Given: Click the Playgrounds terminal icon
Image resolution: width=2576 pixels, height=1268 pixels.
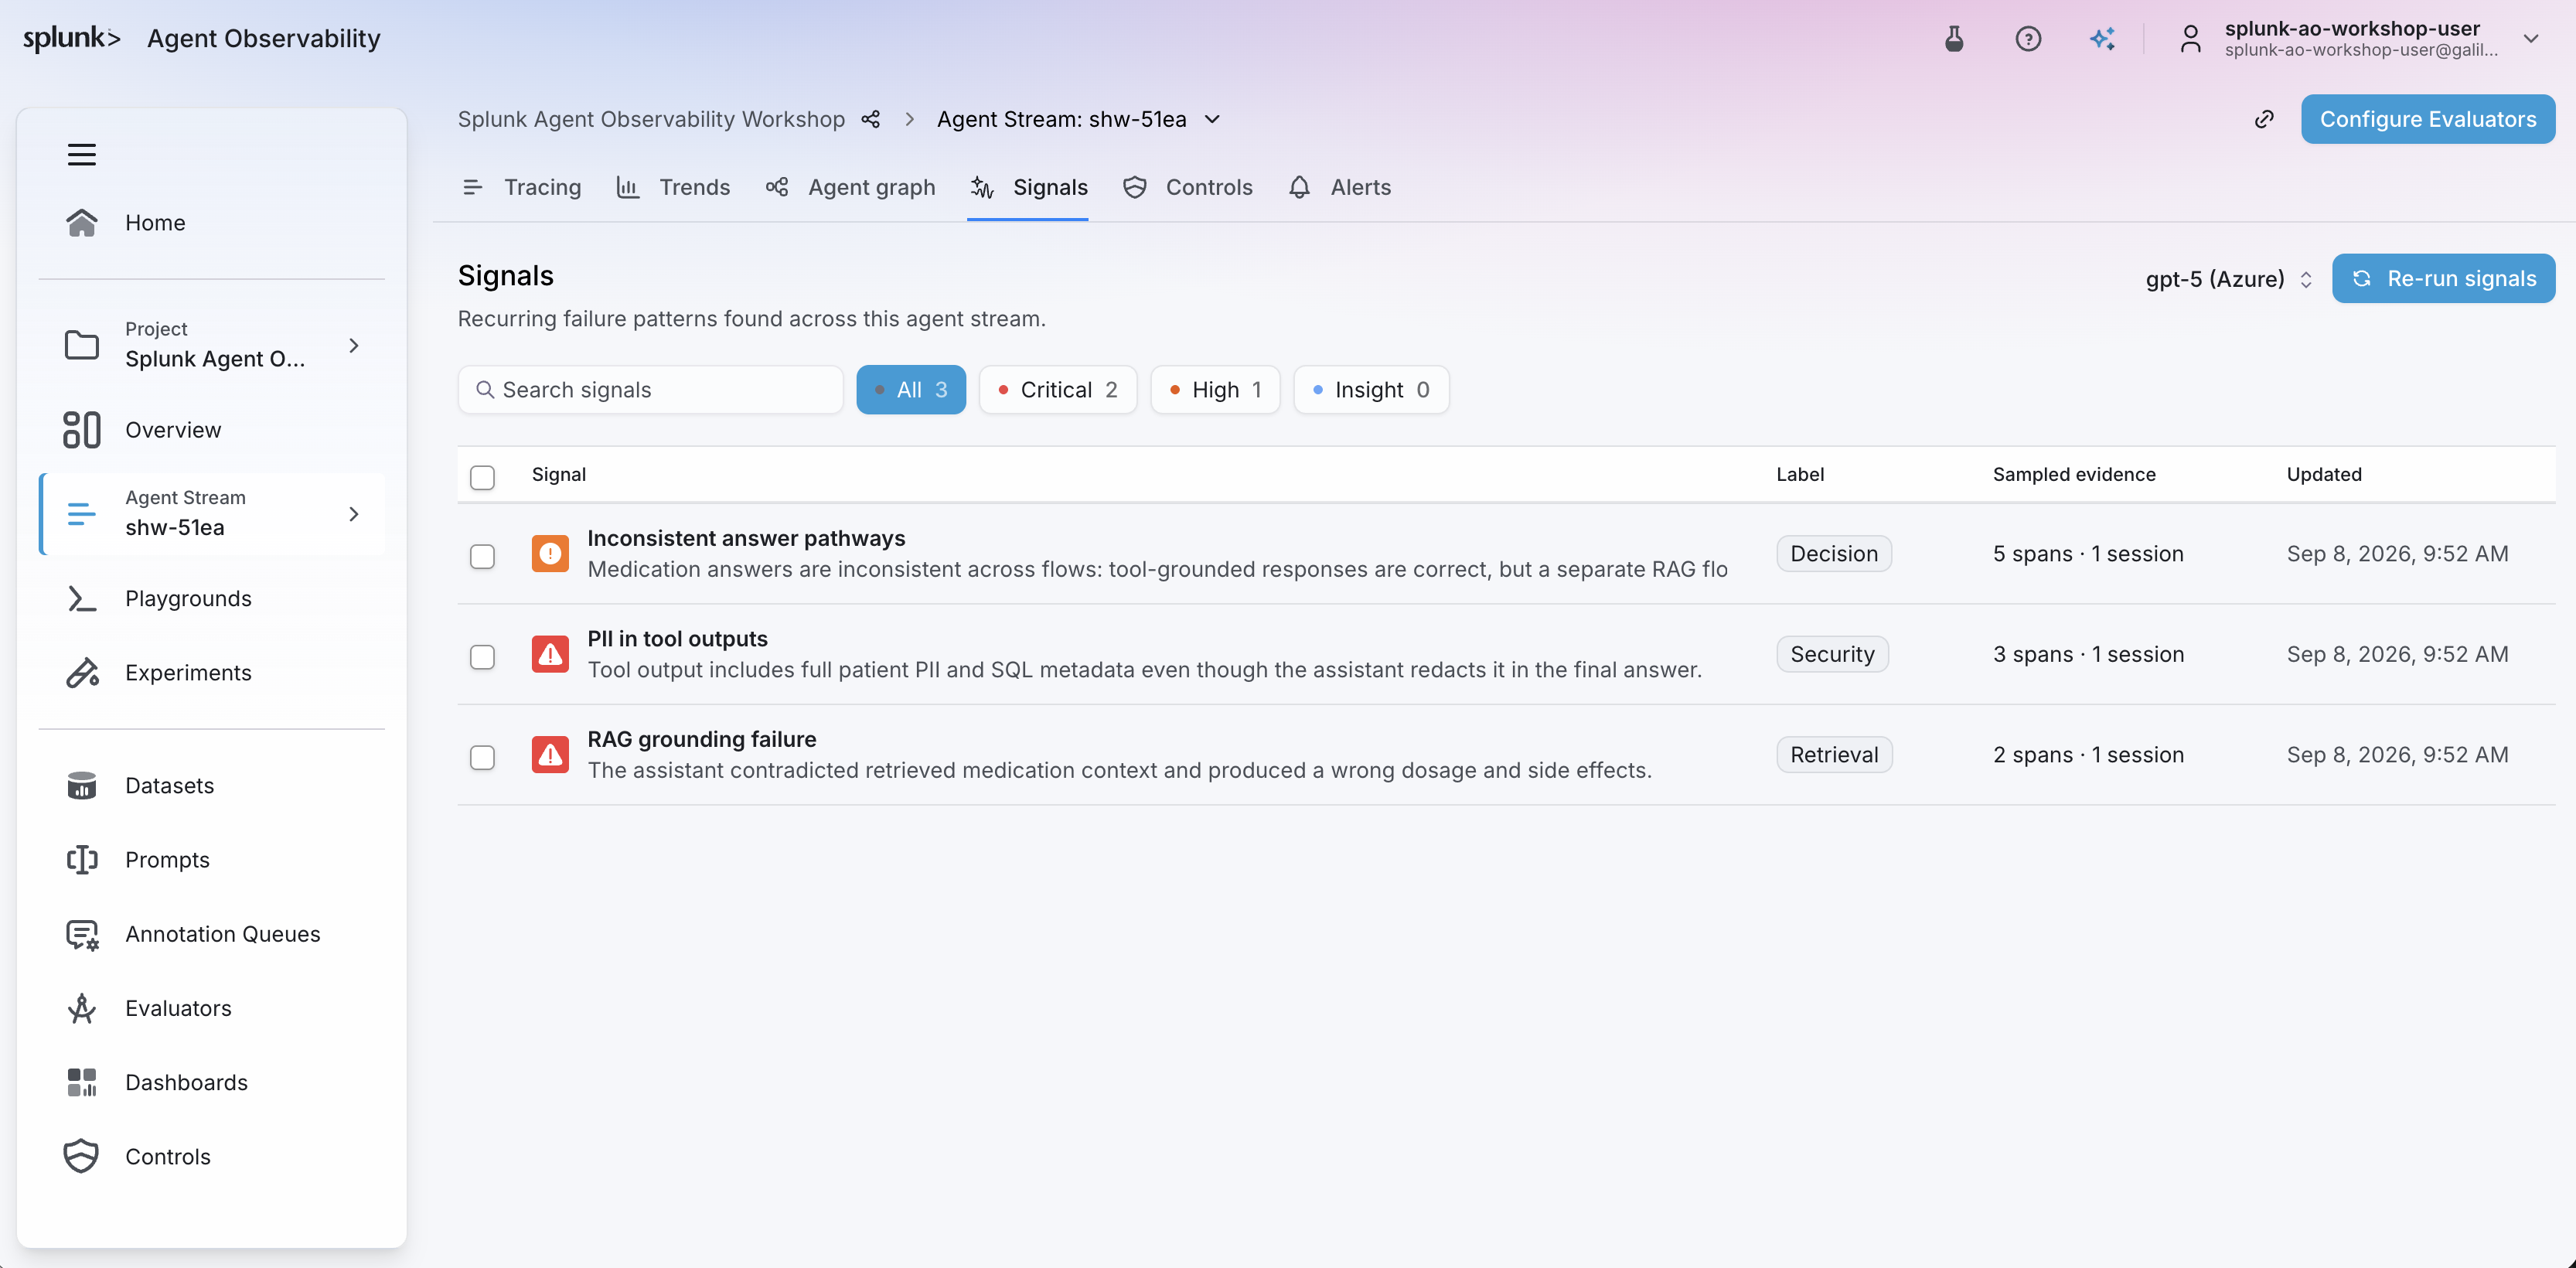Looking at the screenshot, I should click(82, 598).
